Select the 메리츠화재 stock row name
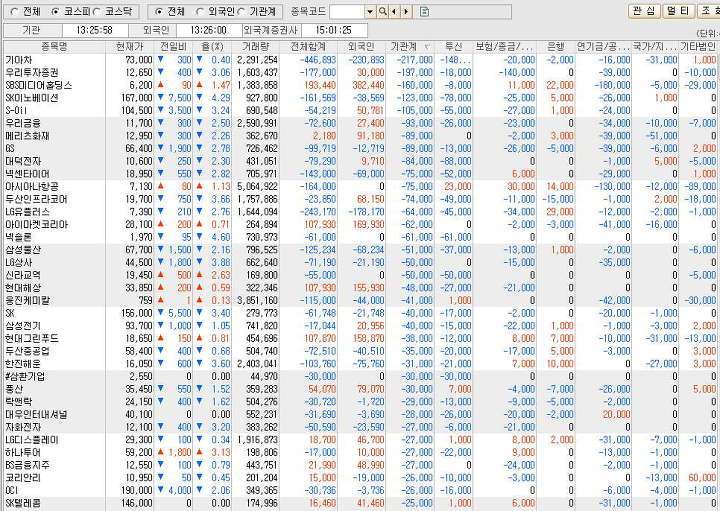 click(x=28, y=136)
